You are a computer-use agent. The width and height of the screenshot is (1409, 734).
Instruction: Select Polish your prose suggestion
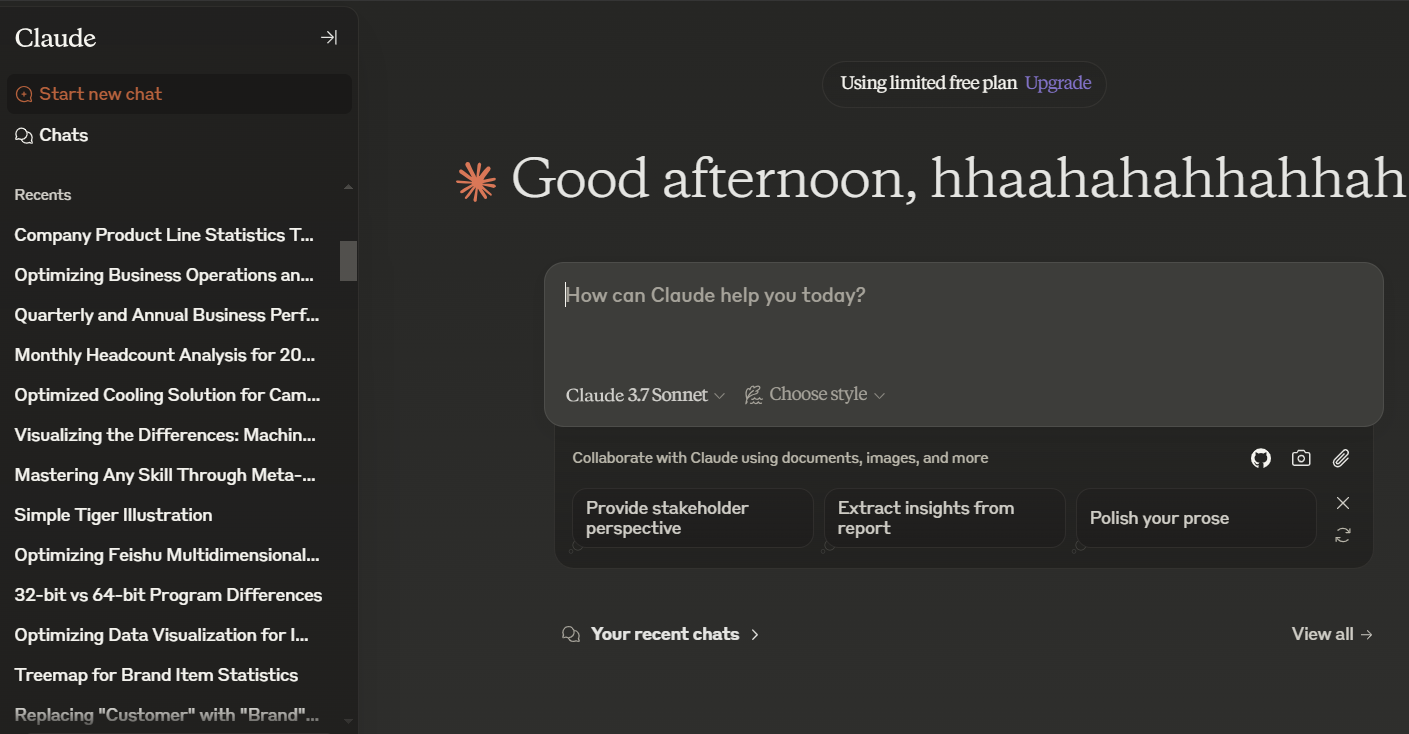coord(1196,518)
